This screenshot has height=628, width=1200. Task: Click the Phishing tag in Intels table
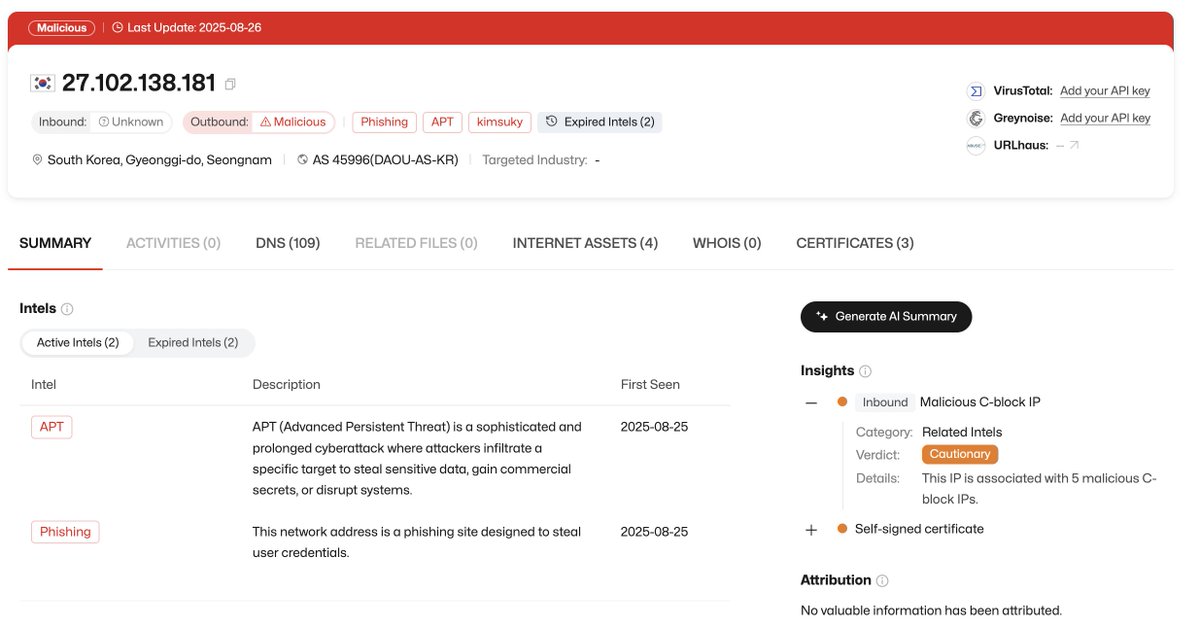click(x=65, y=532)
